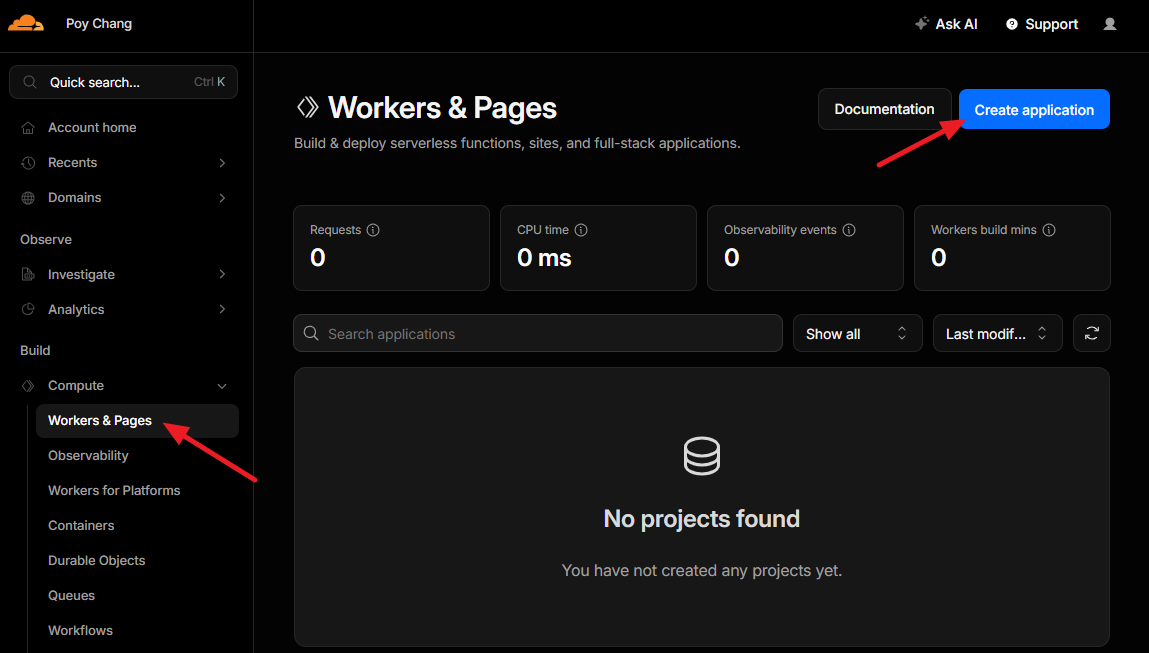Click the Create application button

[1034, 109]
